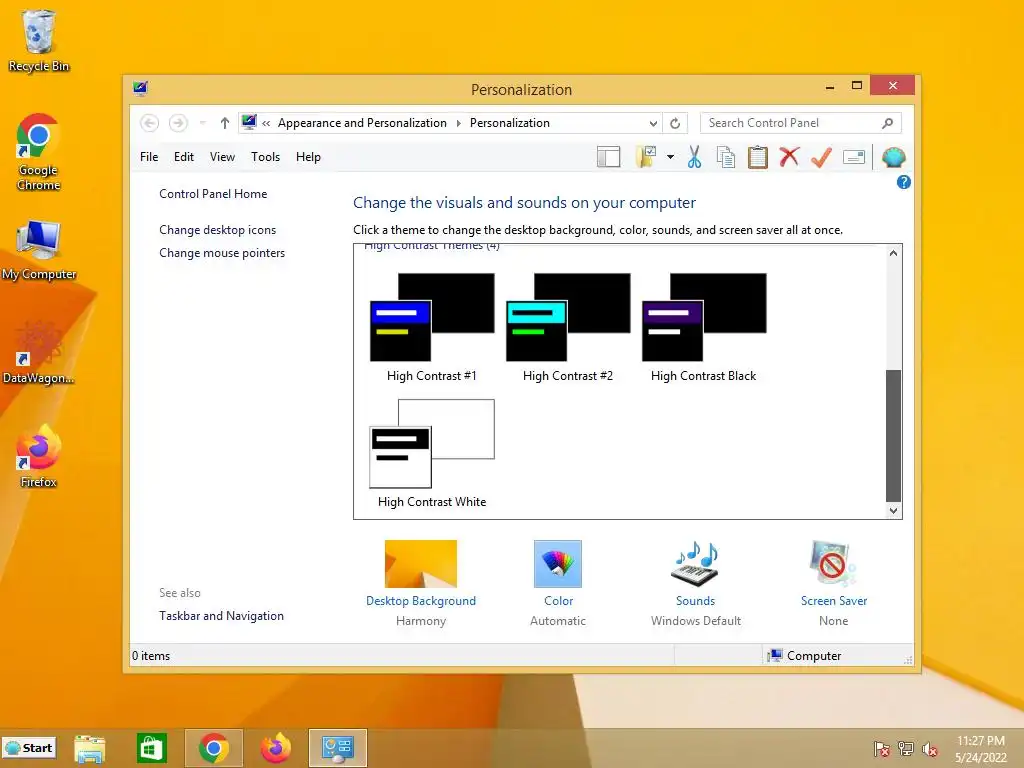Click the orange checkmark toolbar icon

pos(821,157)
